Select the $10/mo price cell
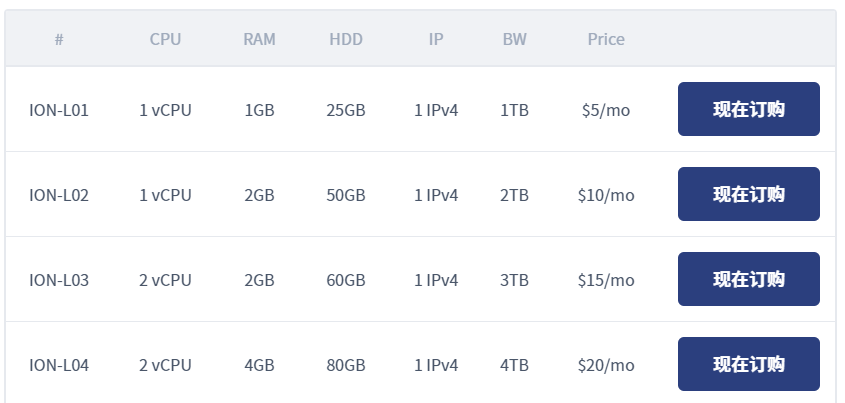845x403 pixels. point(606,195)
